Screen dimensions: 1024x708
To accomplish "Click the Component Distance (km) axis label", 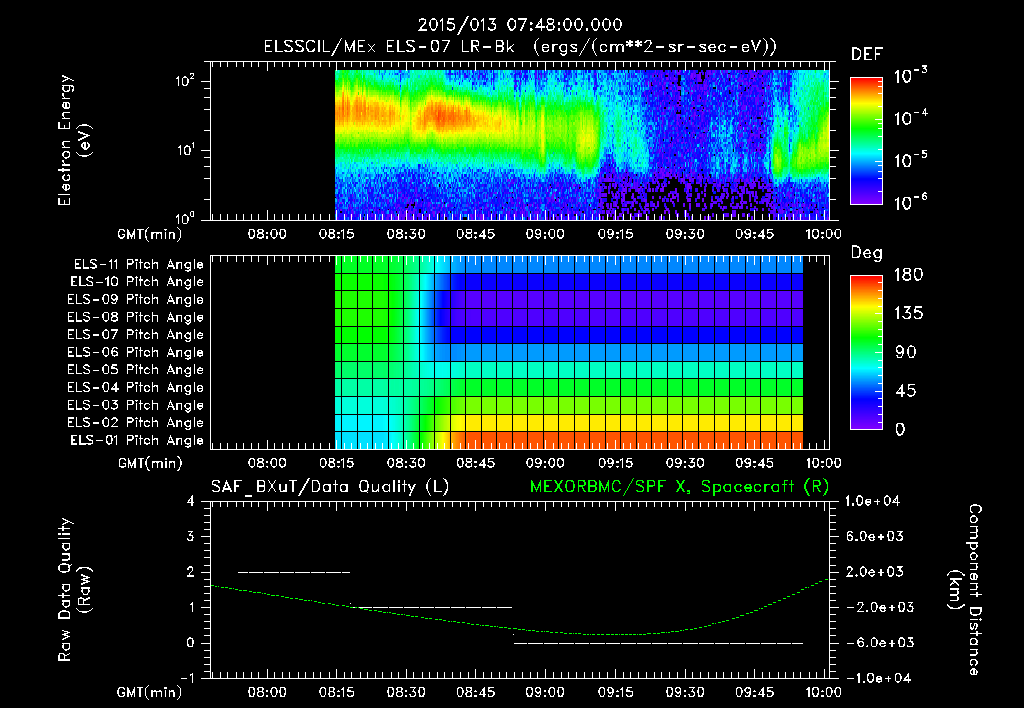I will [x=965, y=590].
